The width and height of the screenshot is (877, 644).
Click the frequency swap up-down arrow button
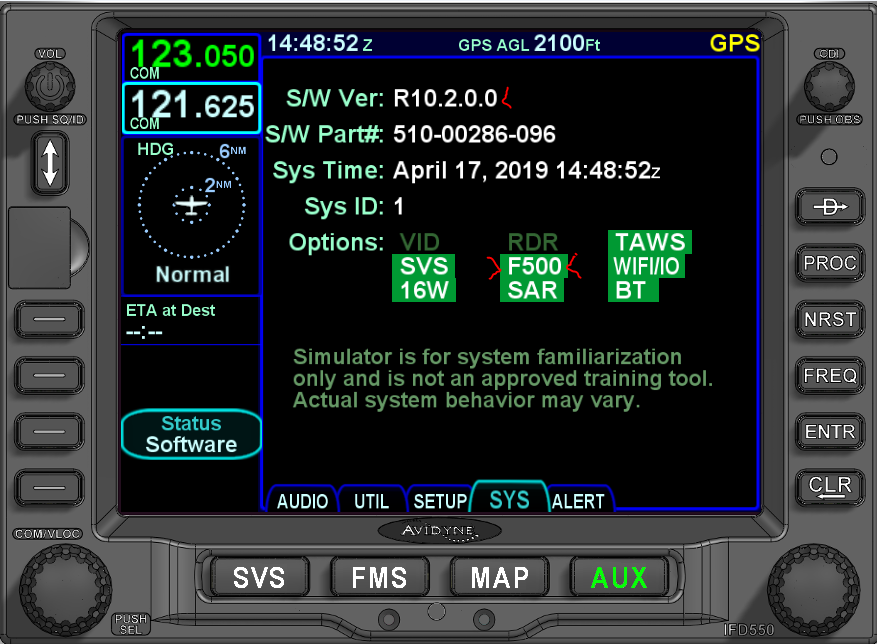point(50,163)
